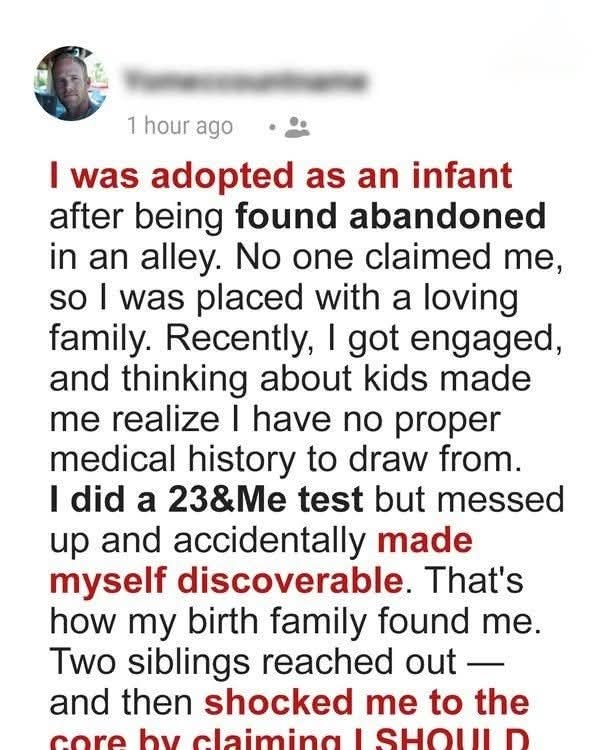Screen dimensions: 600x750
Task: Click the "1 hour ago" timestamp
Action: pyautogui.click(x=180, y=126)
